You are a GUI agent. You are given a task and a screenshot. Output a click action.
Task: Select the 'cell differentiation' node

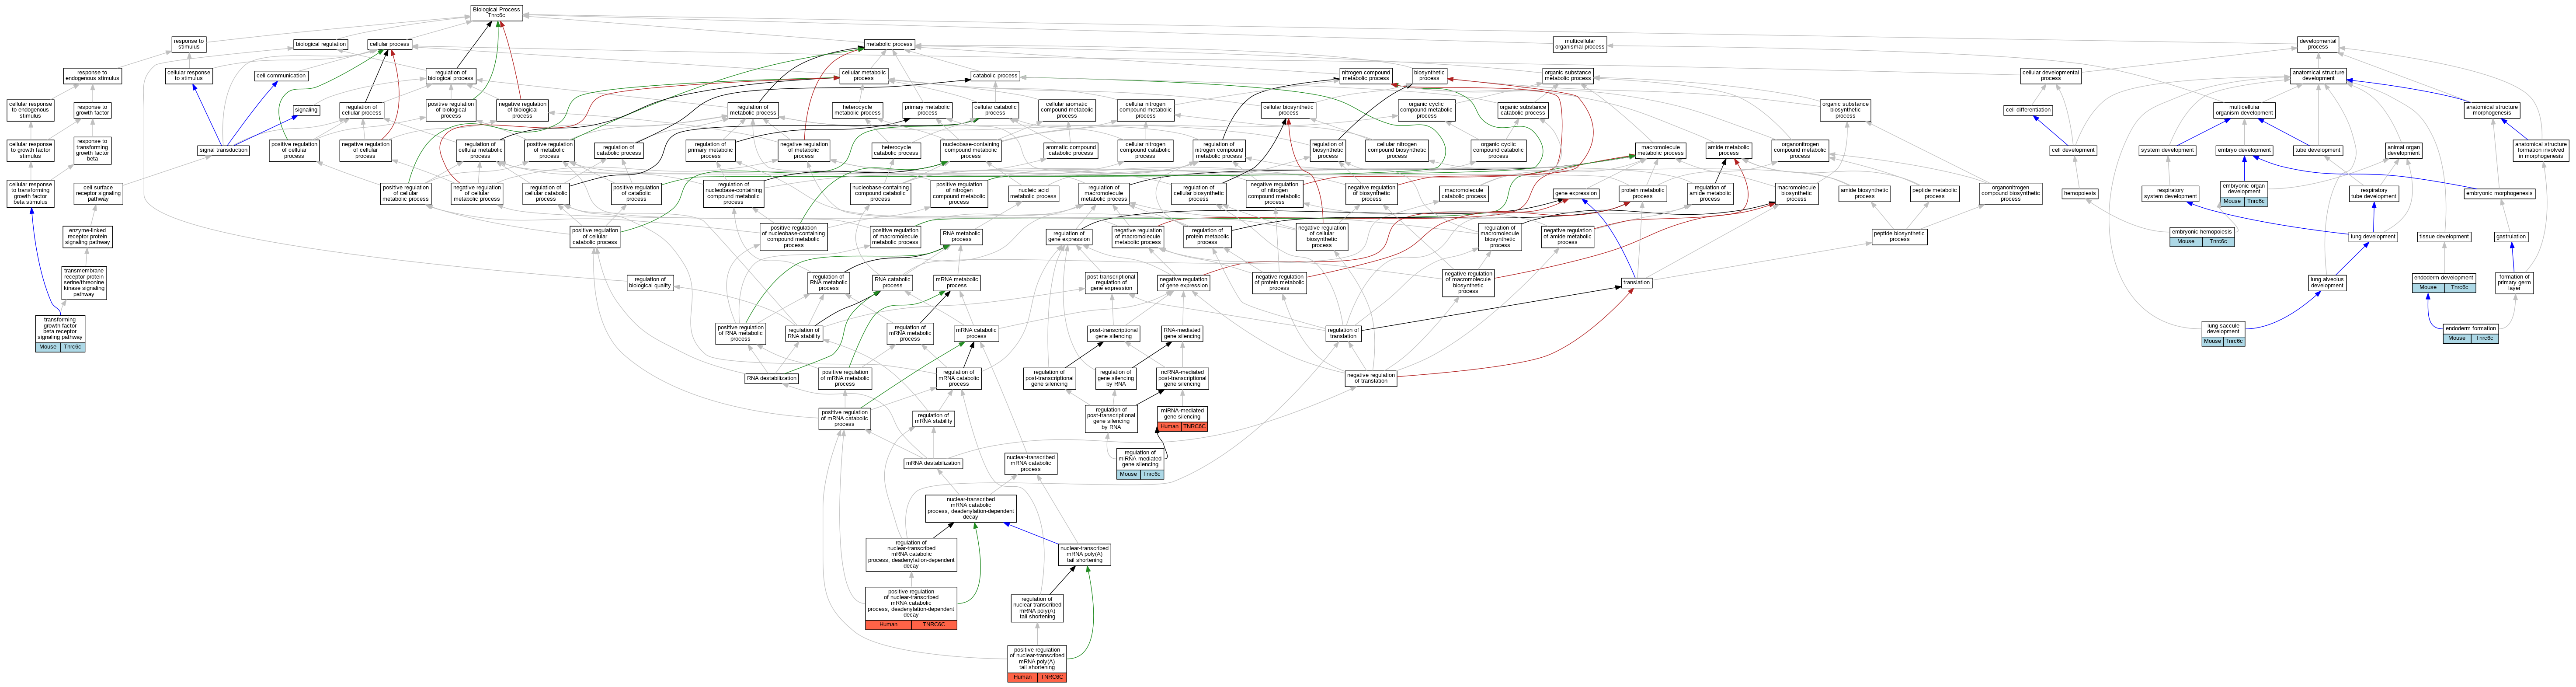tap(2028, 110)
